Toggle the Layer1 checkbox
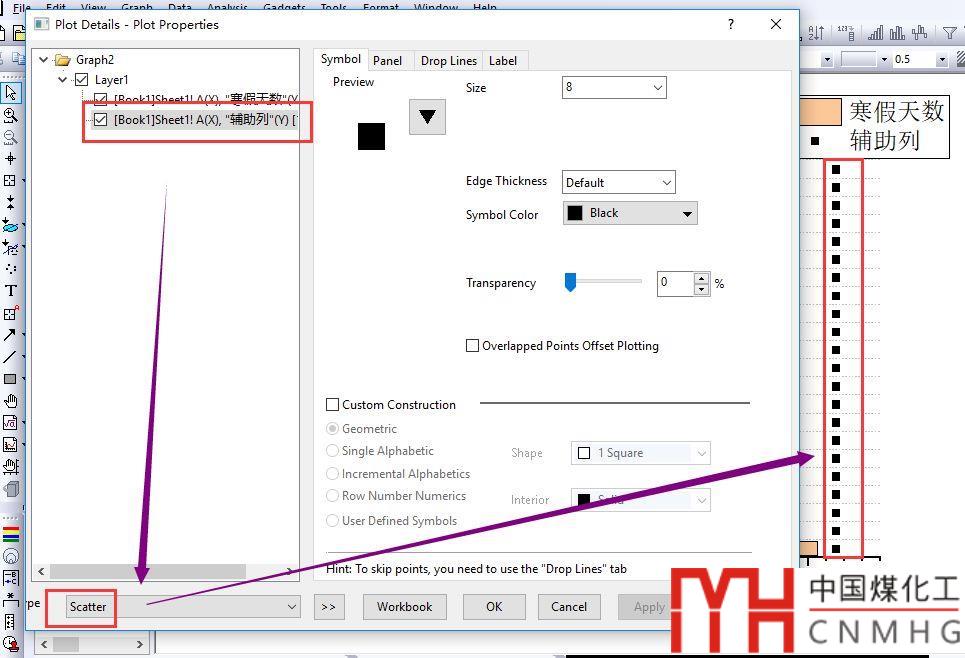Image resolution: width=965 pixels, height=658 pixels. click(81, 79)
